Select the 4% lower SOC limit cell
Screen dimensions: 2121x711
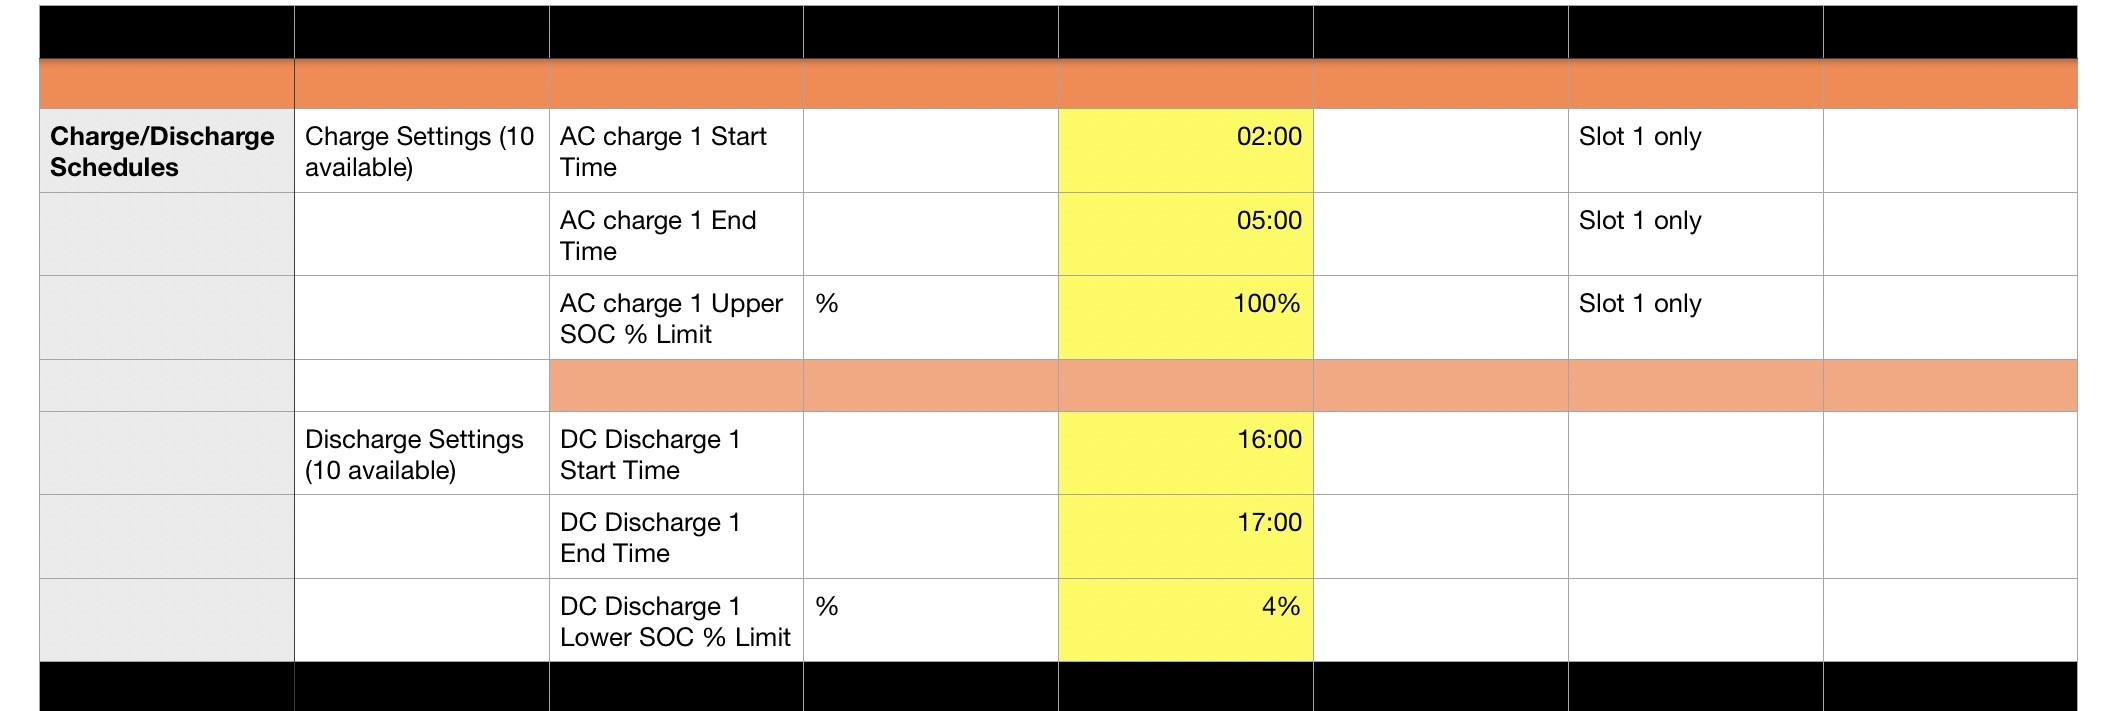(x=1186, y=620)
